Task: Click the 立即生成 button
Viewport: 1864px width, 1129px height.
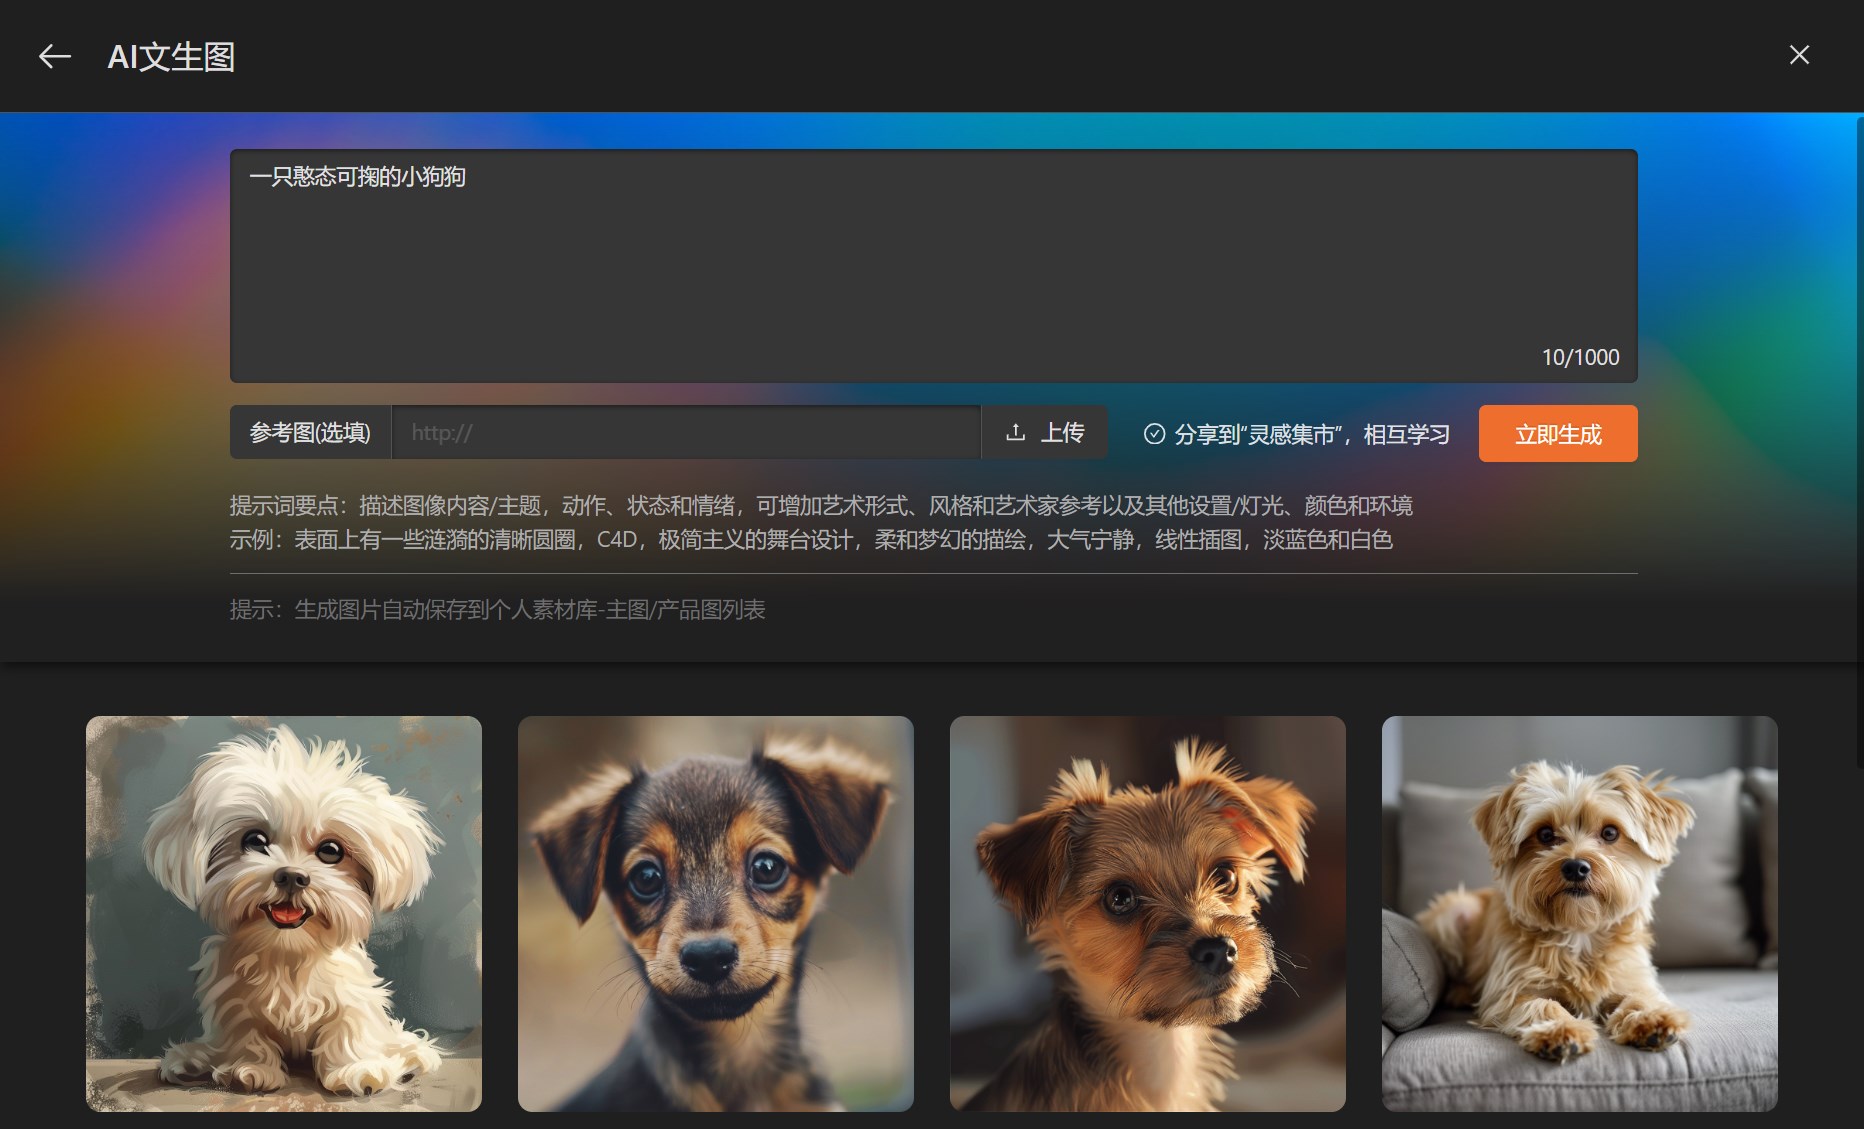Action: click(1558, 433)
